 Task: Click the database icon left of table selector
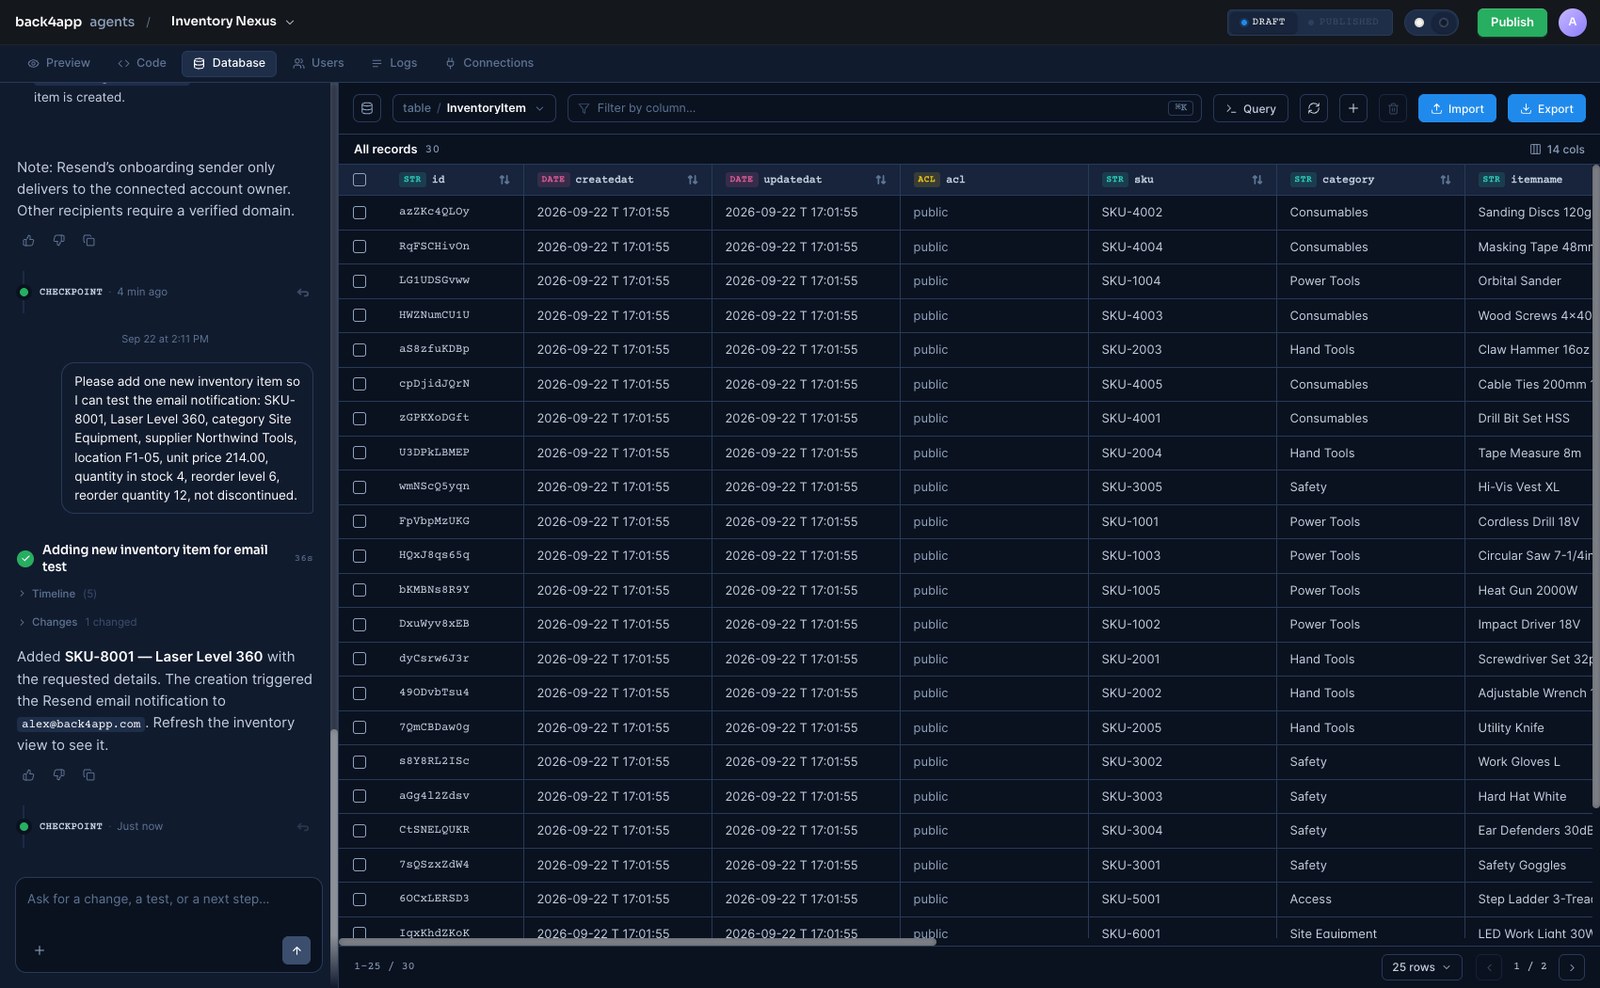tap(367, 108)
